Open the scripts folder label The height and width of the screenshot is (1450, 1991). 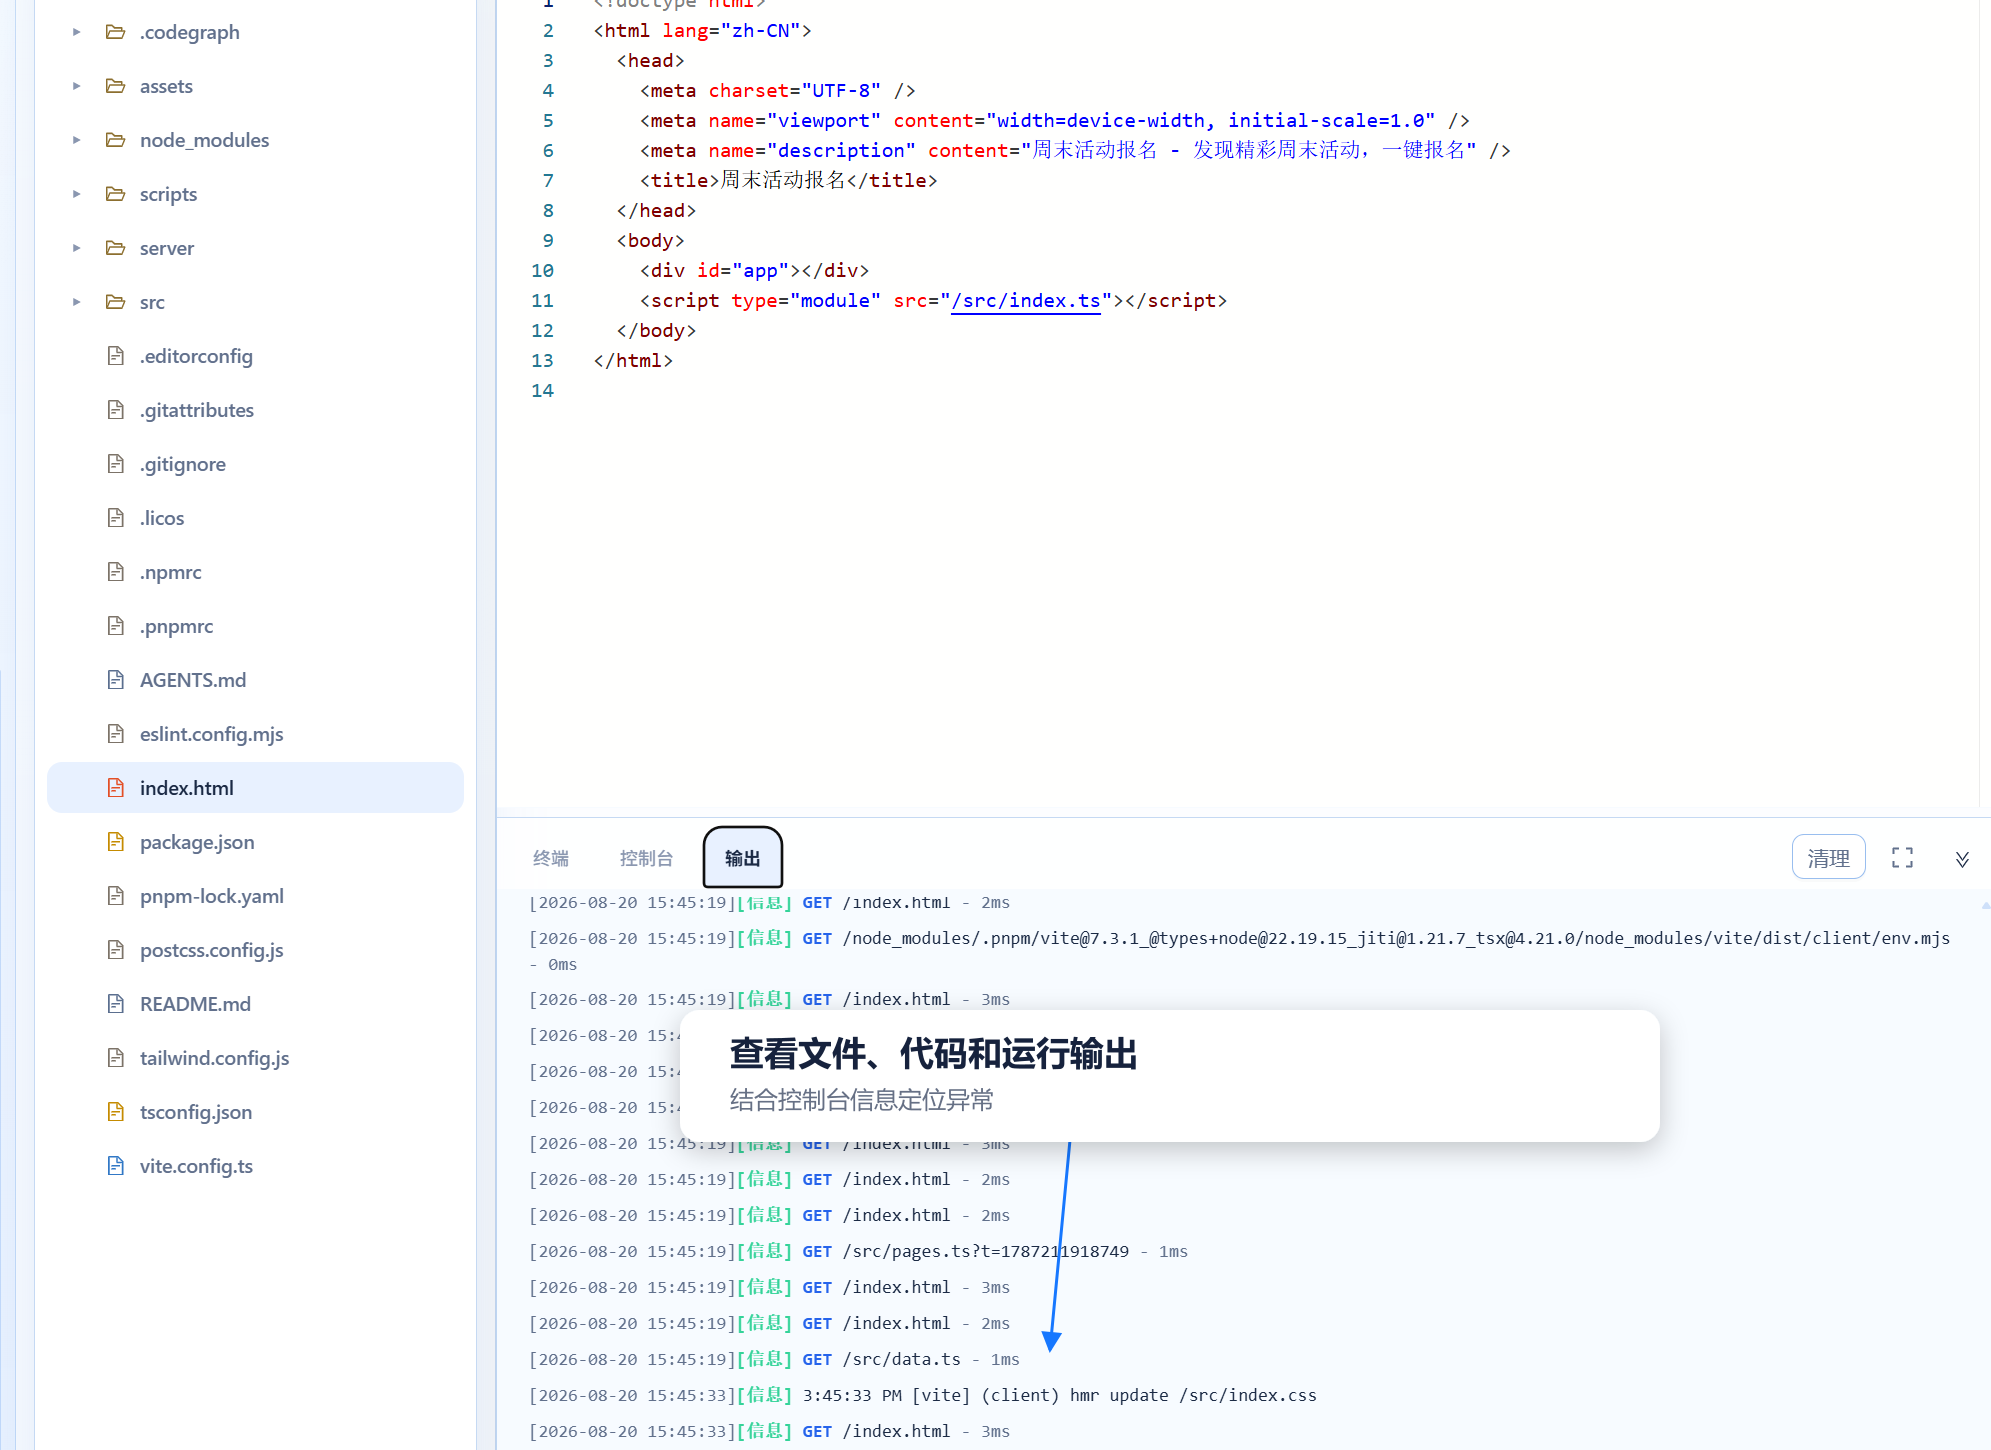(168, 194)
